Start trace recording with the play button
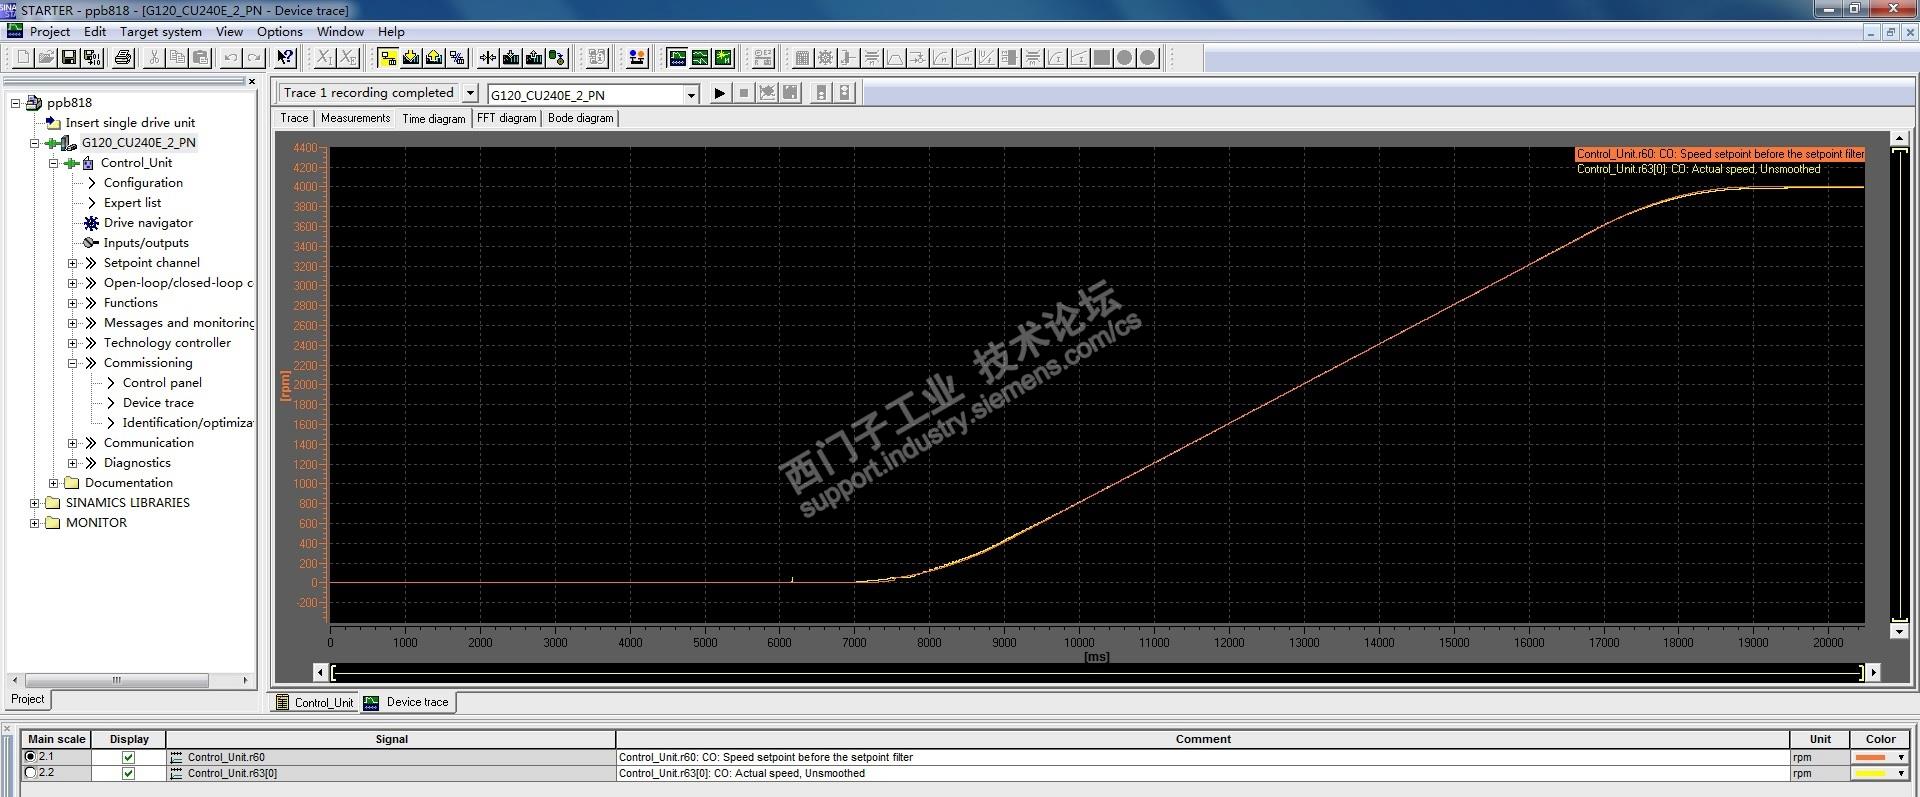The image size is (1920, 797). (719, 93)
